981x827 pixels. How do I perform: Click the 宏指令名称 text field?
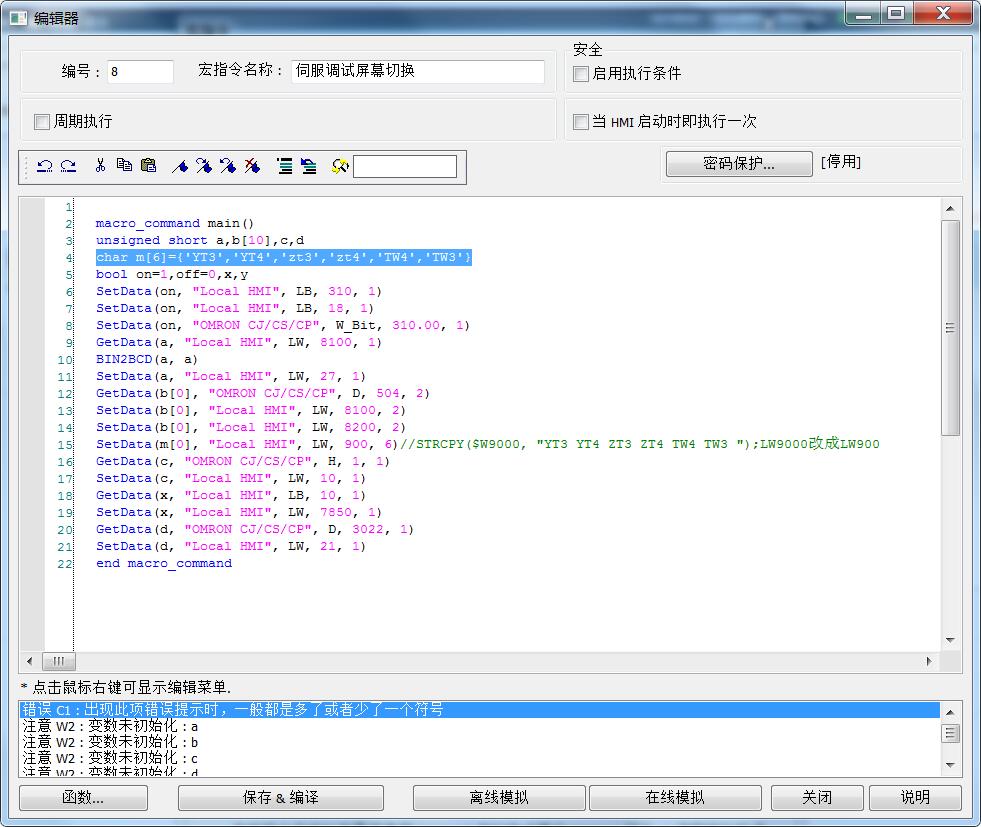tap(418, 72)
